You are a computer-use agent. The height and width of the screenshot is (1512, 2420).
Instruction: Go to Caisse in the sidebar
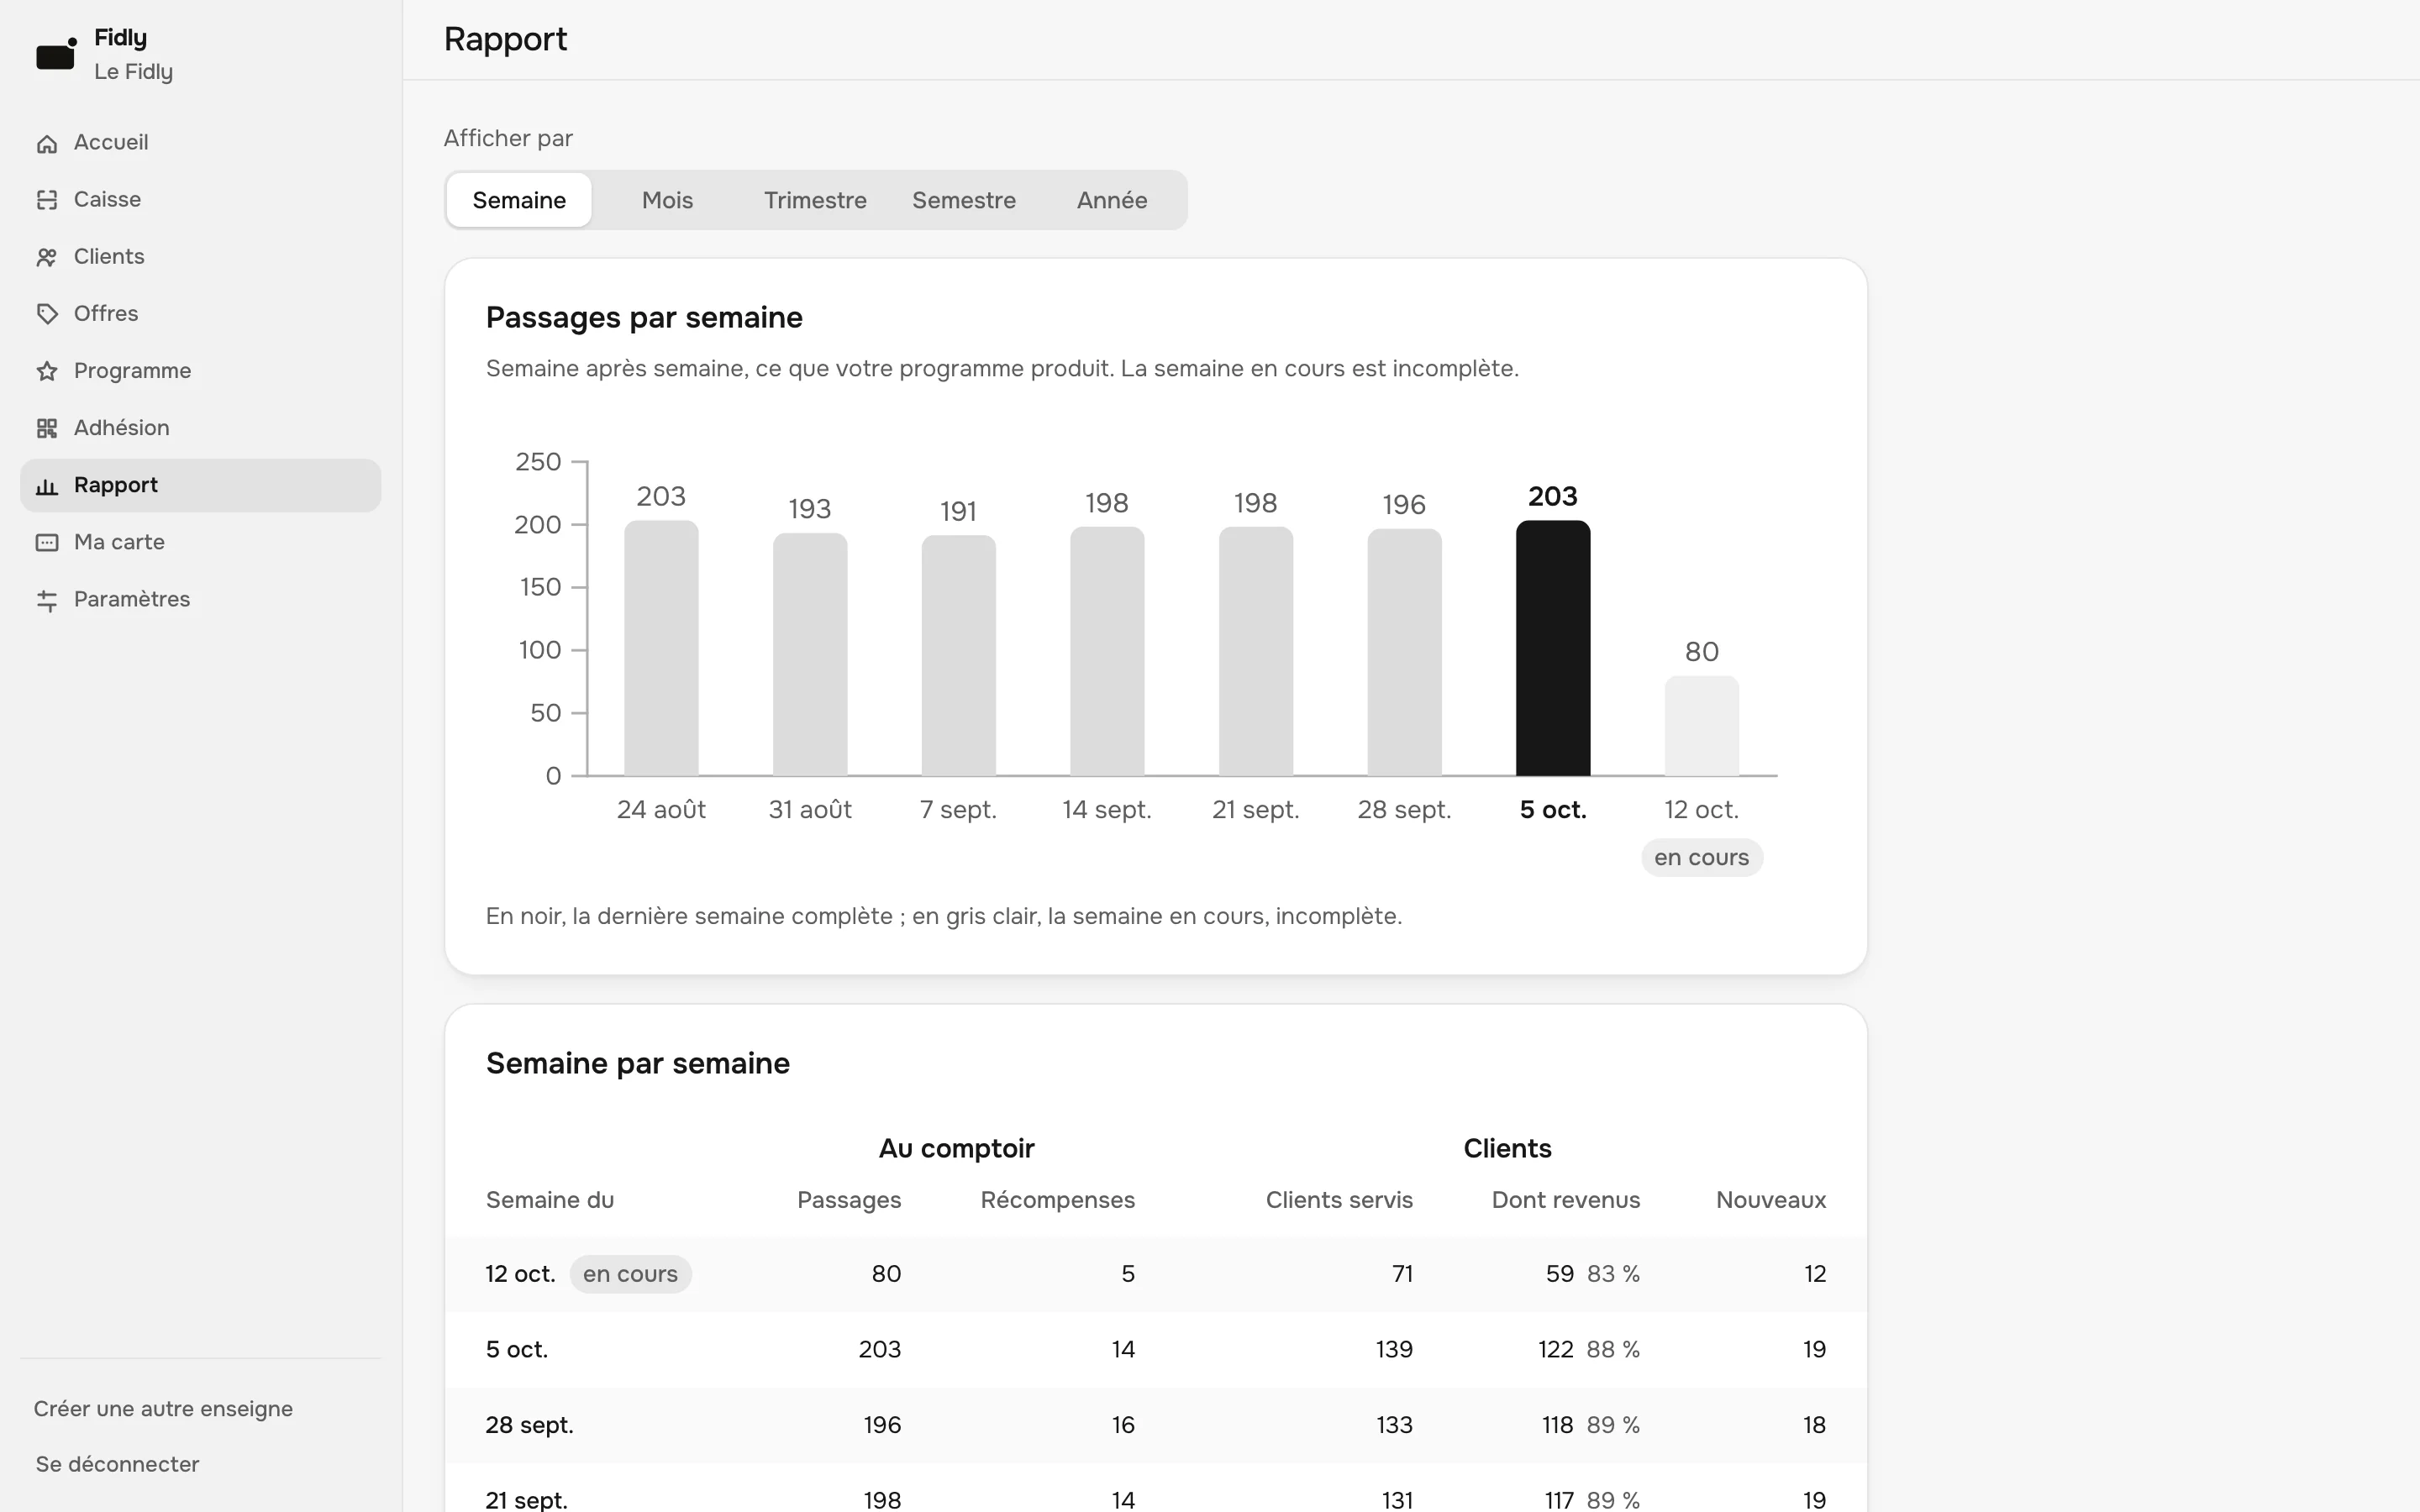coord(200,200)
